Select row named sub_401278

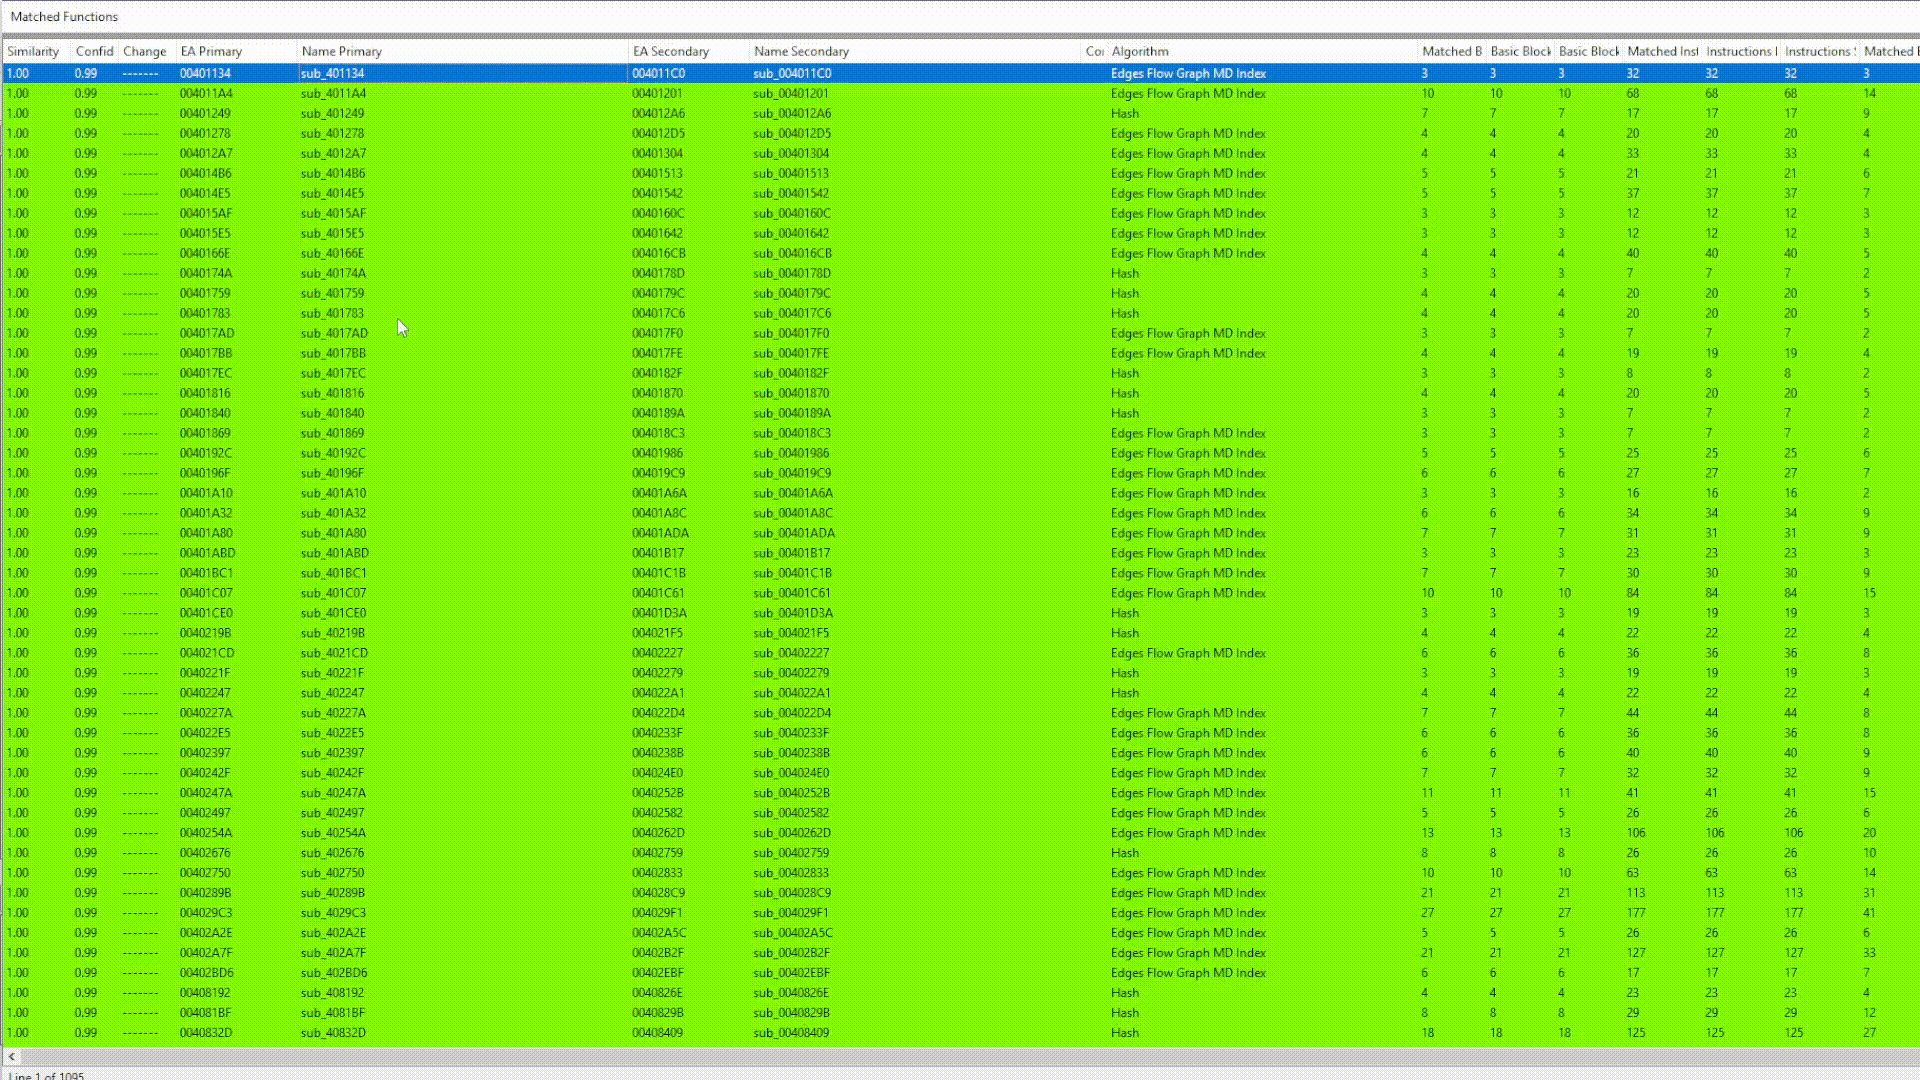[x=960, y=133]
